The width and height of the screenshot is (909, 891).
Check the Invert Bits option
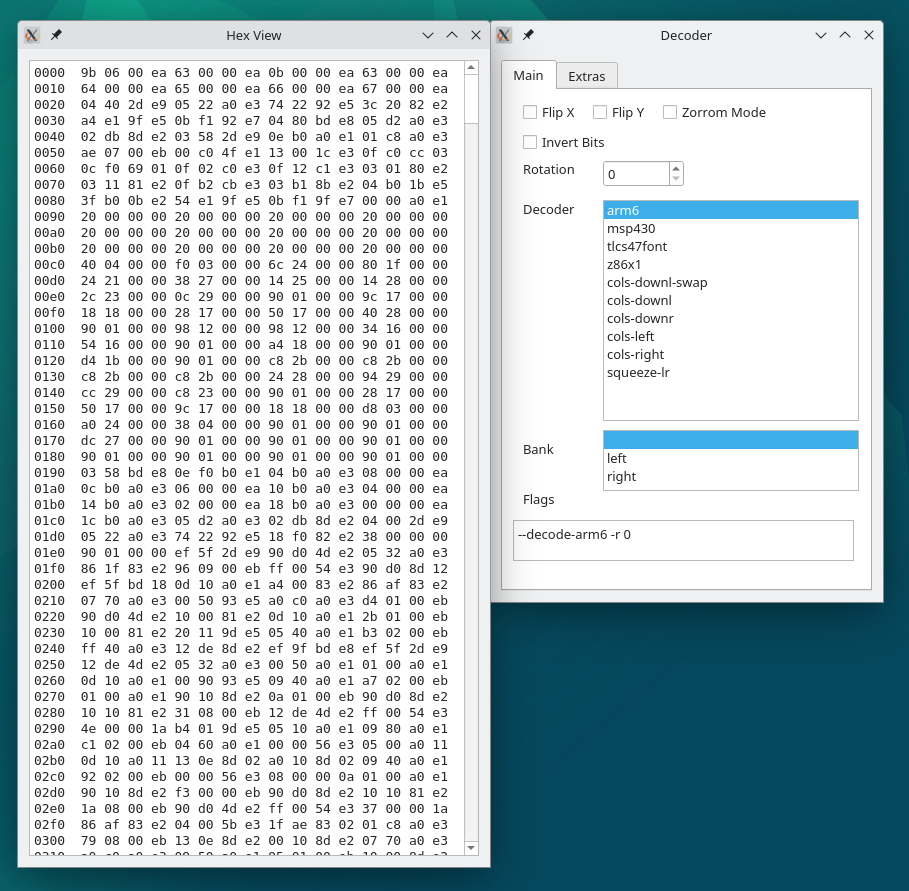(530, 142)
